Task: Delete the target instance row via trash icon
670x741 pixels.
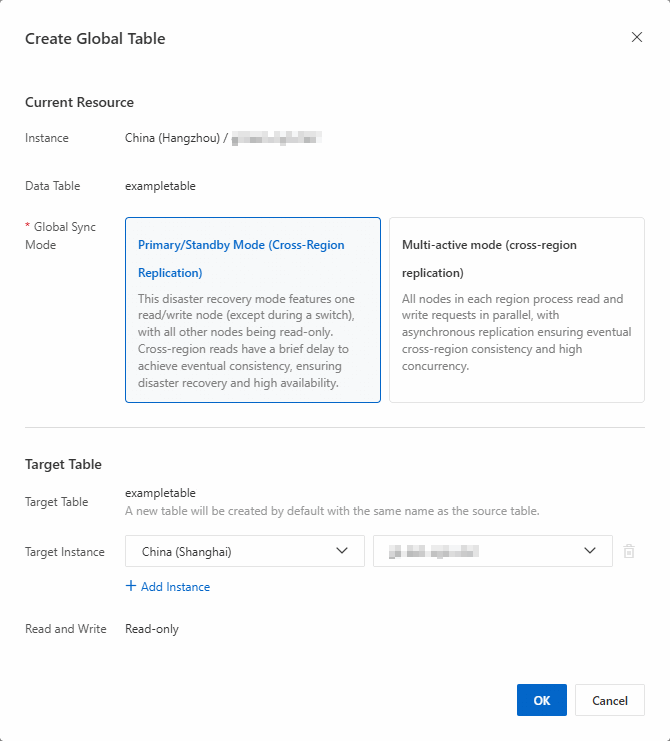Action: [629, 551]
